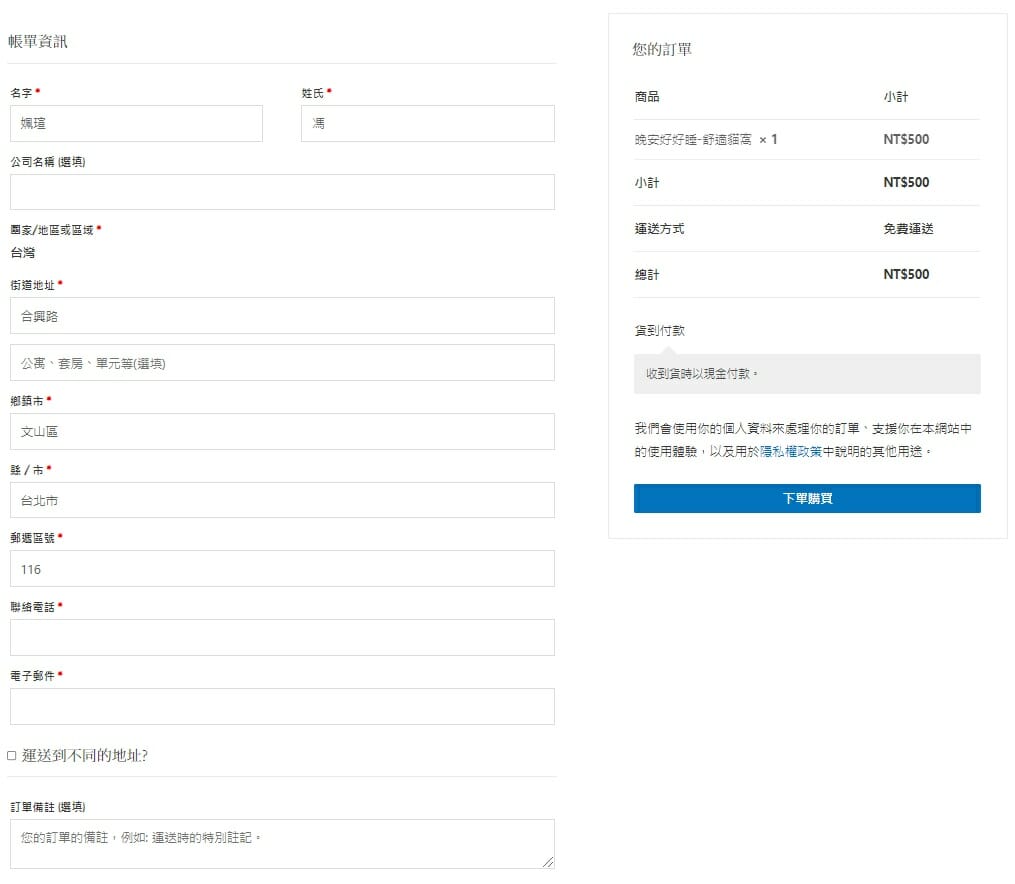The width and height of the screenshot is (1015, 884).
Task: Enable the 運送到不同的地址 checkbox
Action: coord(12,756)
